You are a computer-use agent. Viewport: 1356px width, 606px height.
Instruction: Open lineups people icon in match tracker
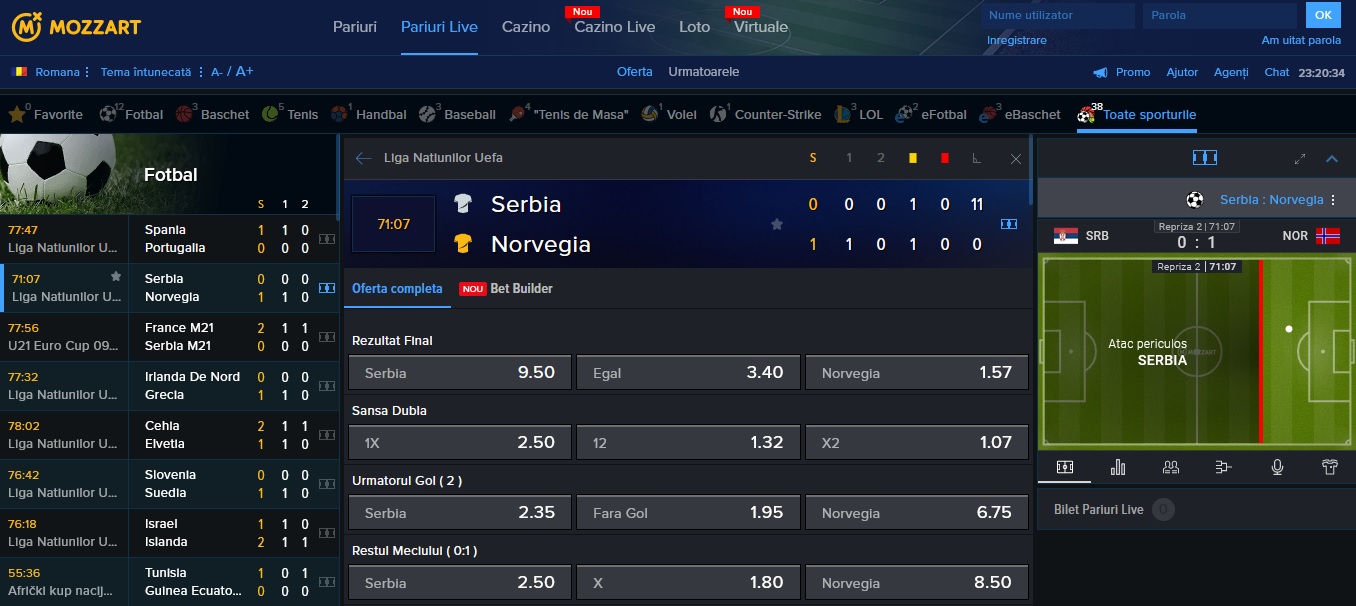coord(1171,467)
